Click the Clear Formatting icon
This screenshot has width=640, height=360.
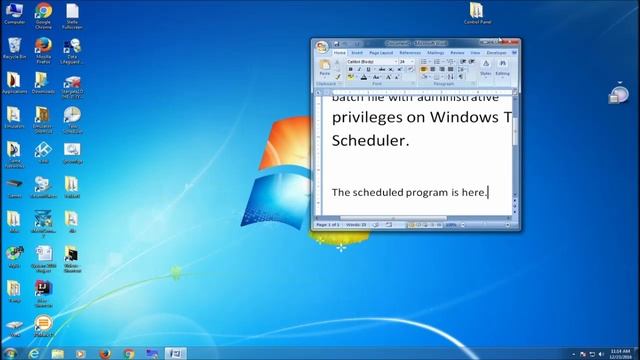411,69
